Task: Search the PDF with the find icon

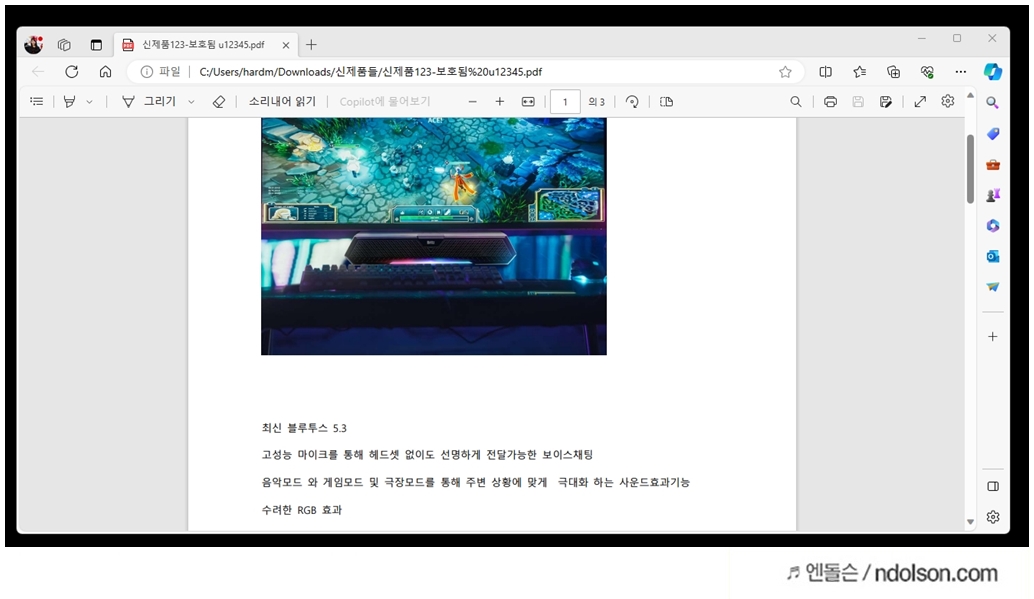Action: click(x=796, y=102)
